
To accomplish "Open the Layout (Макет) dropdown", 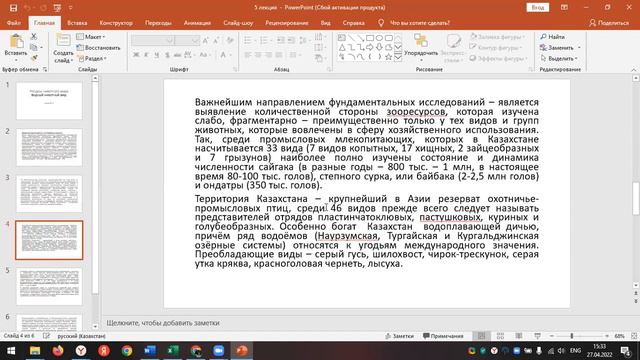I will (91, 37).
